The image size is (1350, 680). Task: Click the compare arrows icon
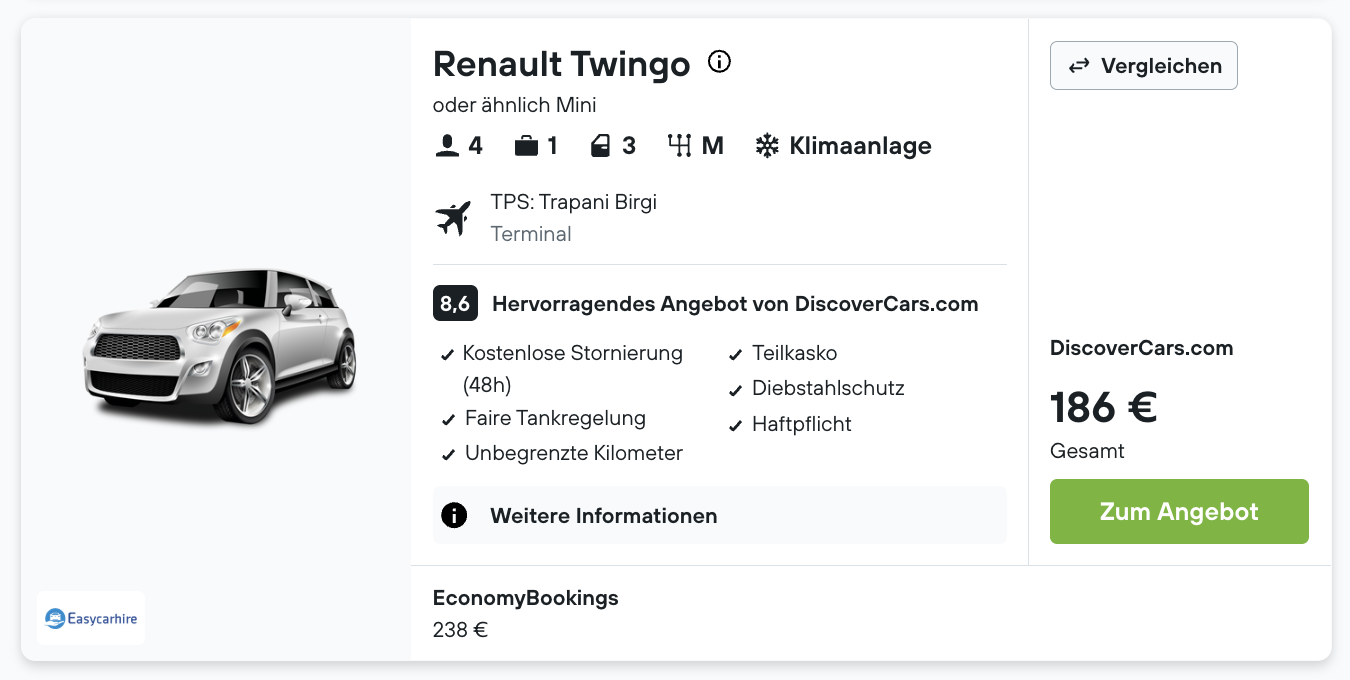click(1079, 66)
